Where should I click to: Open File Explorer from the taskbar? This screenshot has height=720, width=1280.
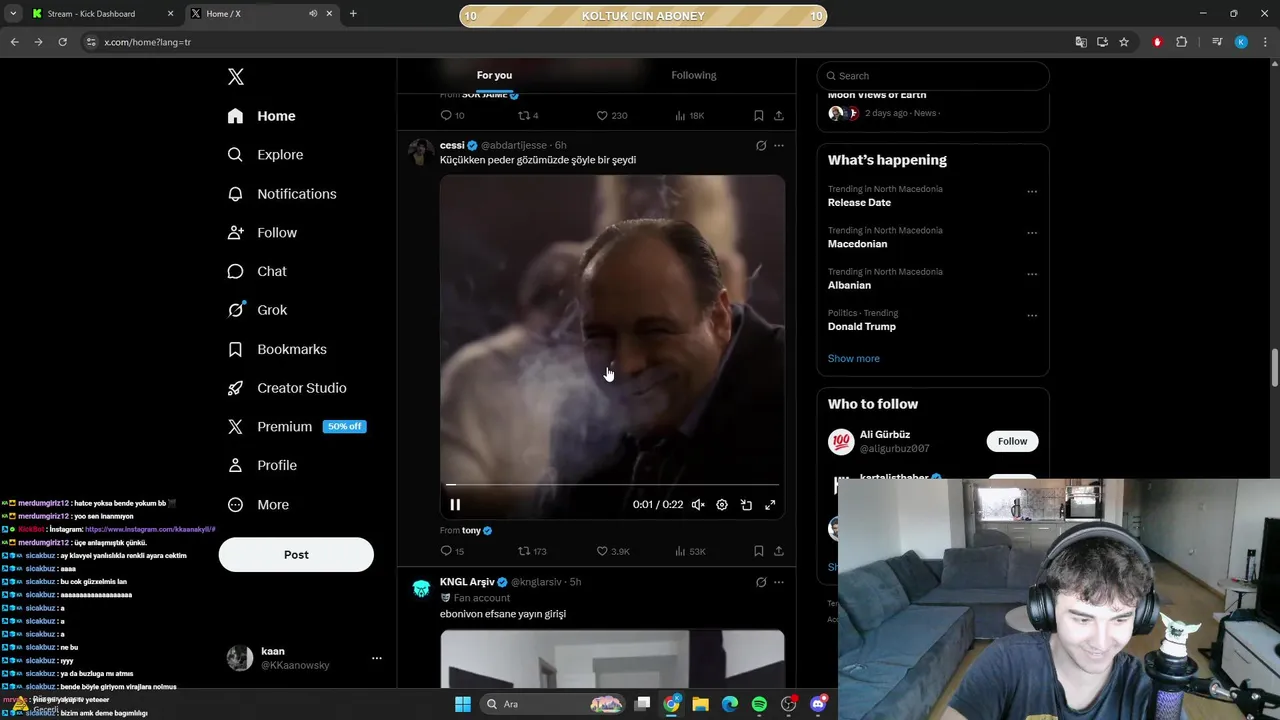(x=700, y=704)
